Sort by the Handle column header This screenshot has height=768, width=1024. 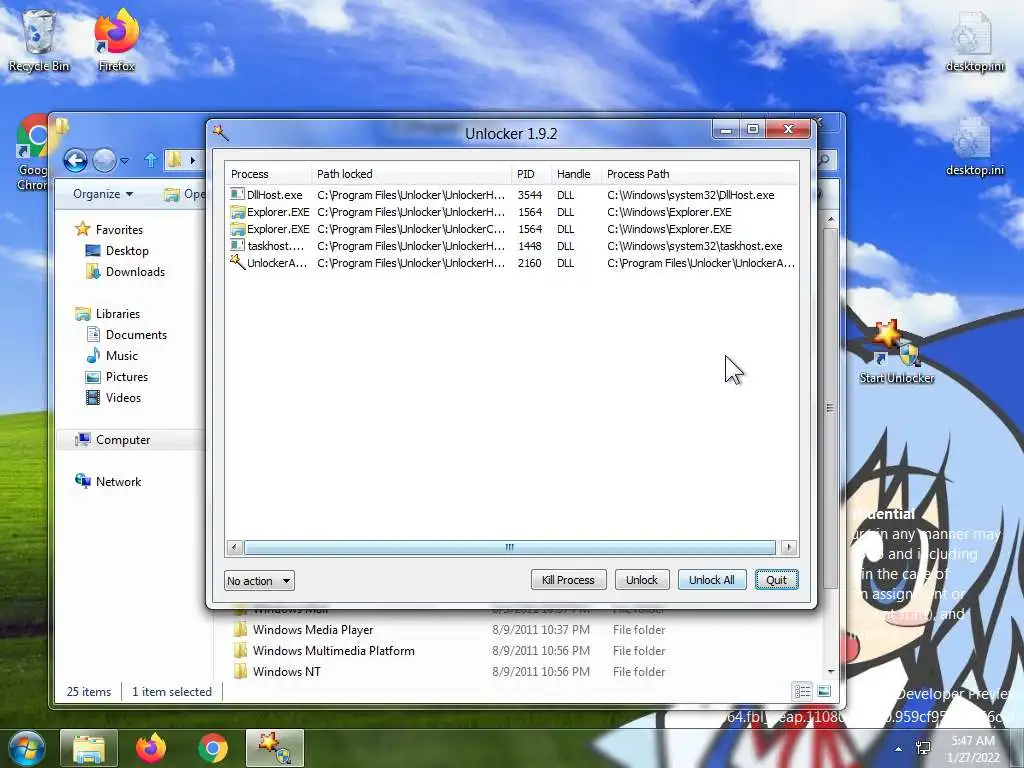pos(575,174)
